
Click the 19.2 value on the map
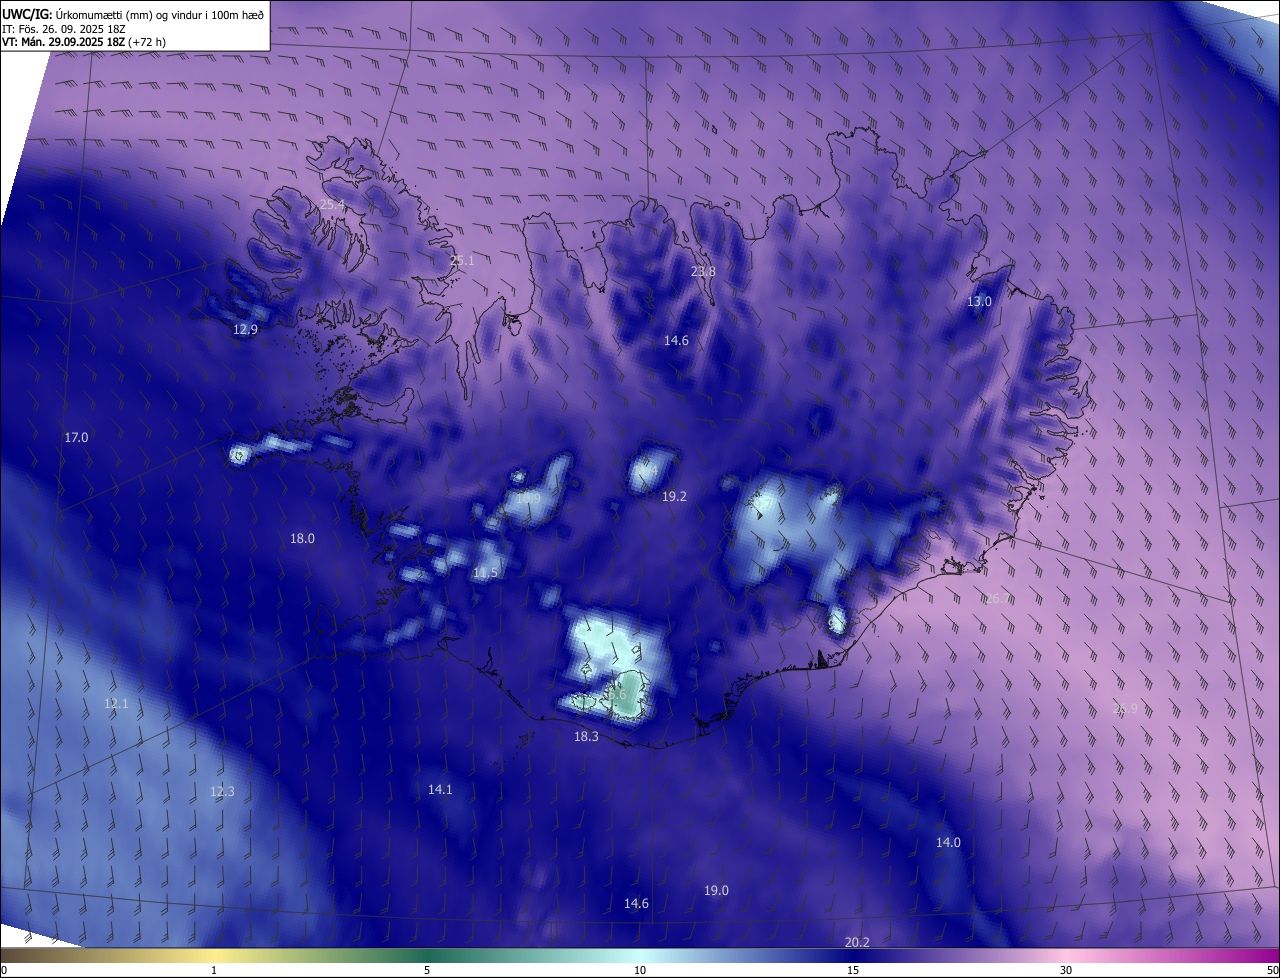tap(674, 497)
